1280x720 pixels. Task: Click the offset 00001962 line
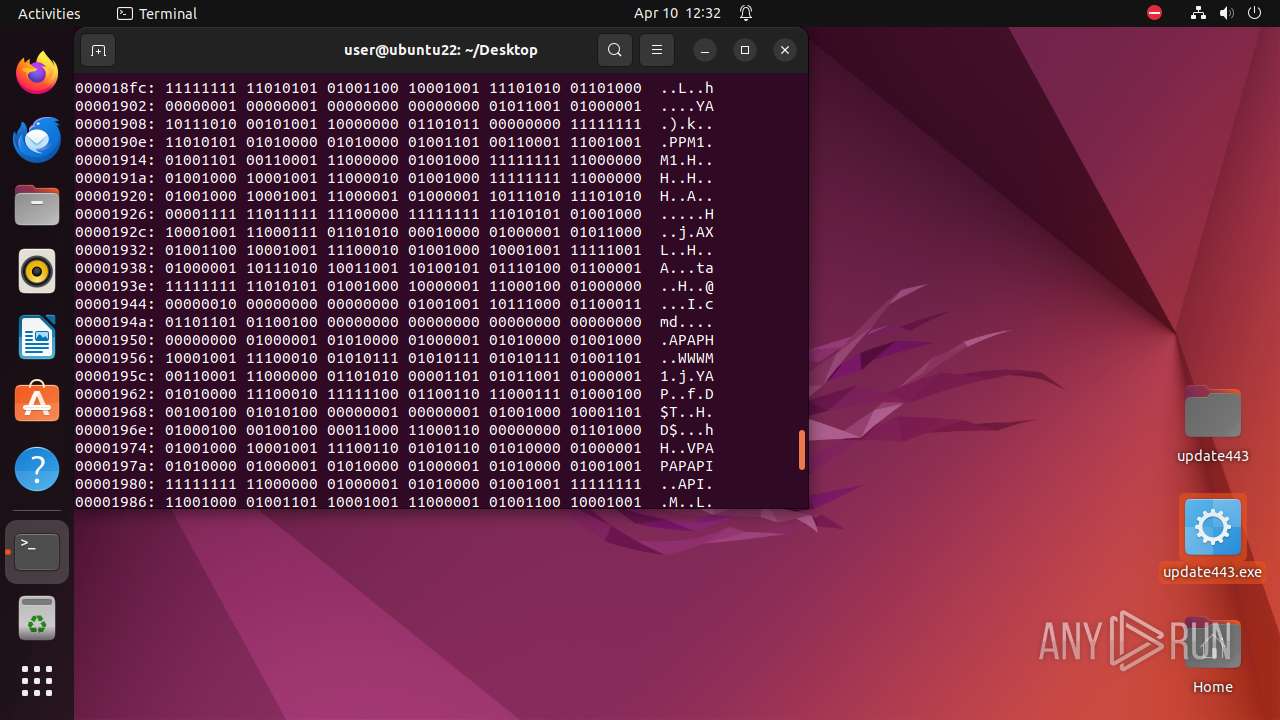(394, 394)
